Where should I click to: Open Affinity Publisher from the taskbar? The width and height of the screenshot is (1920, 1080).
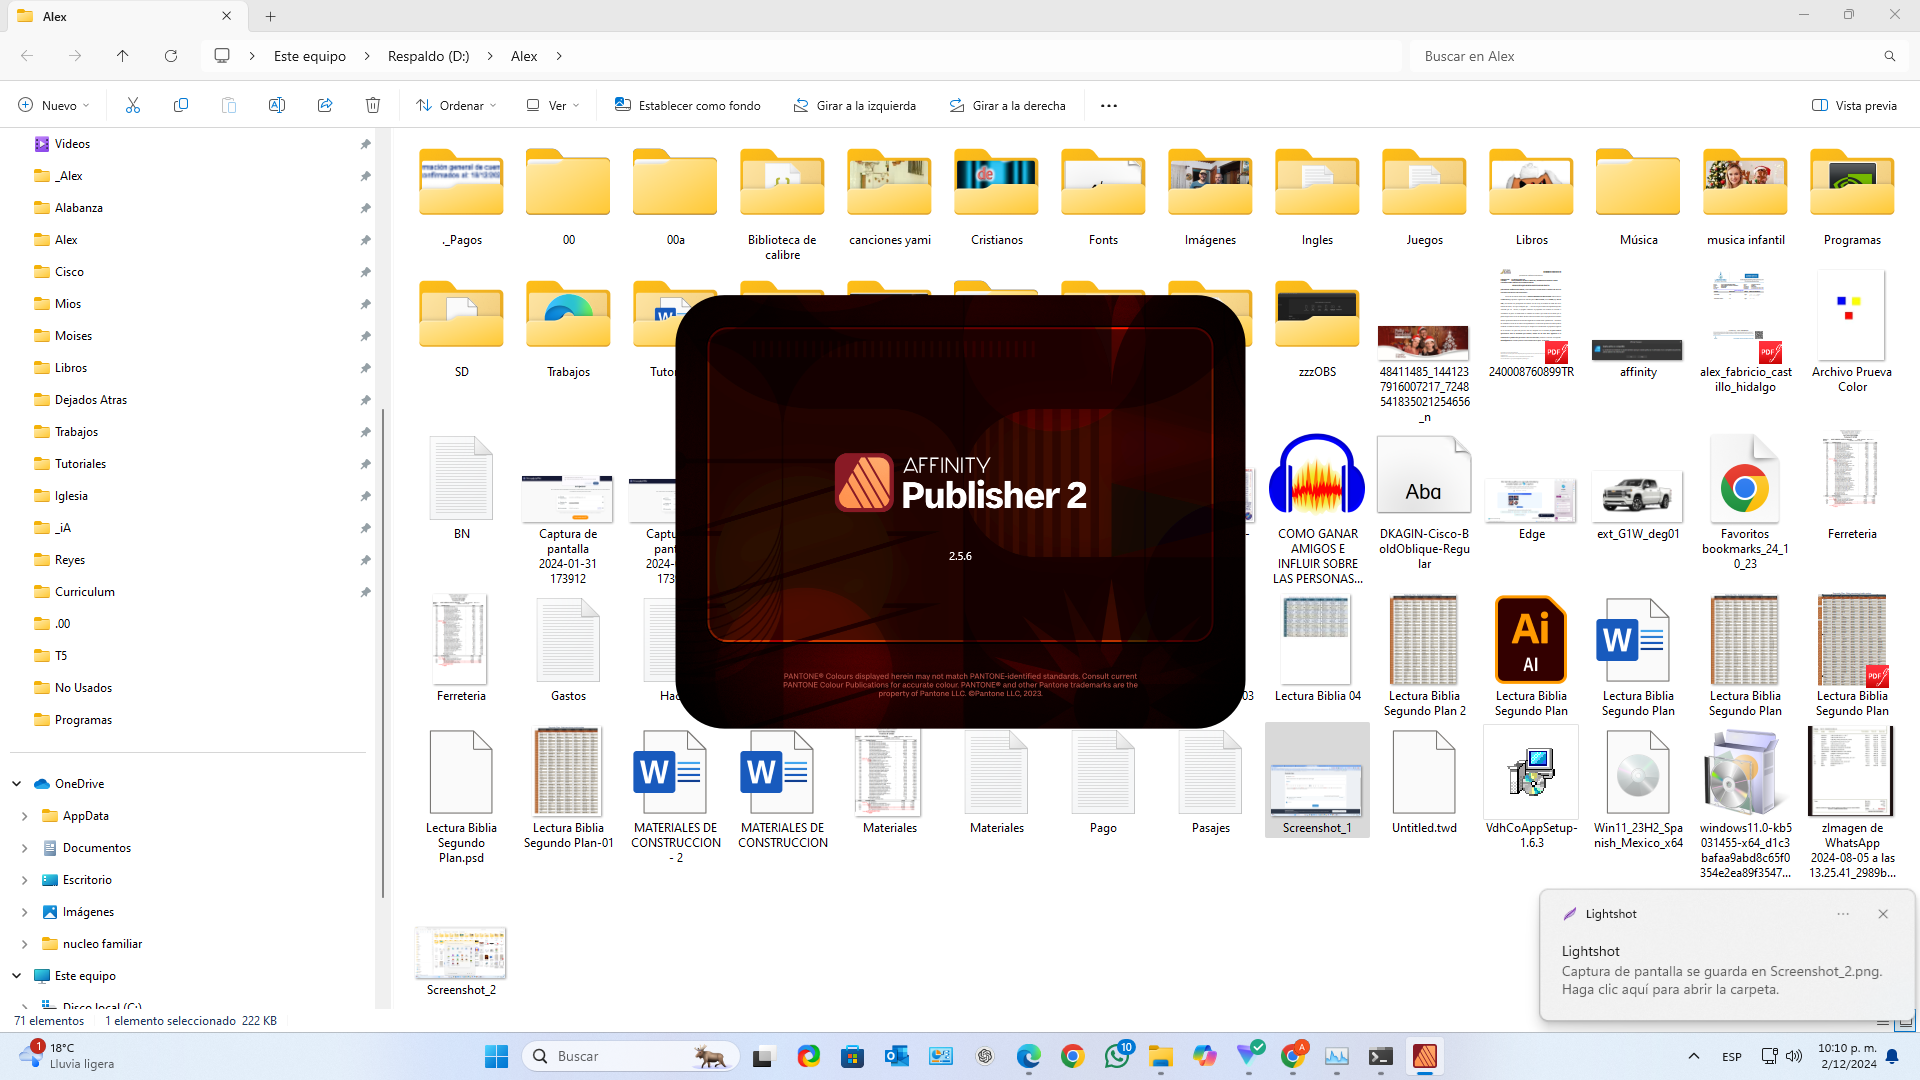1425,1056
